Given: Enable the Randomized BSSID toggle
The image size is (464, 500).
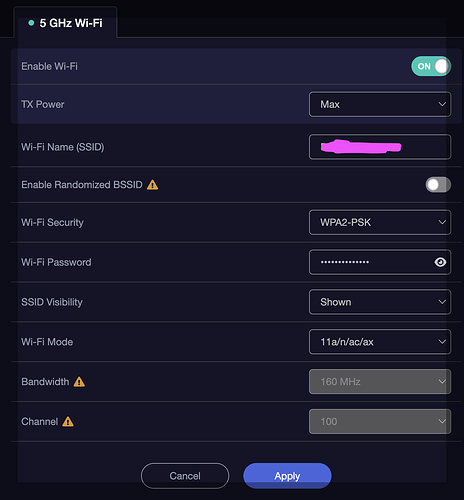Looking at the screenshot, I should 438,185.
